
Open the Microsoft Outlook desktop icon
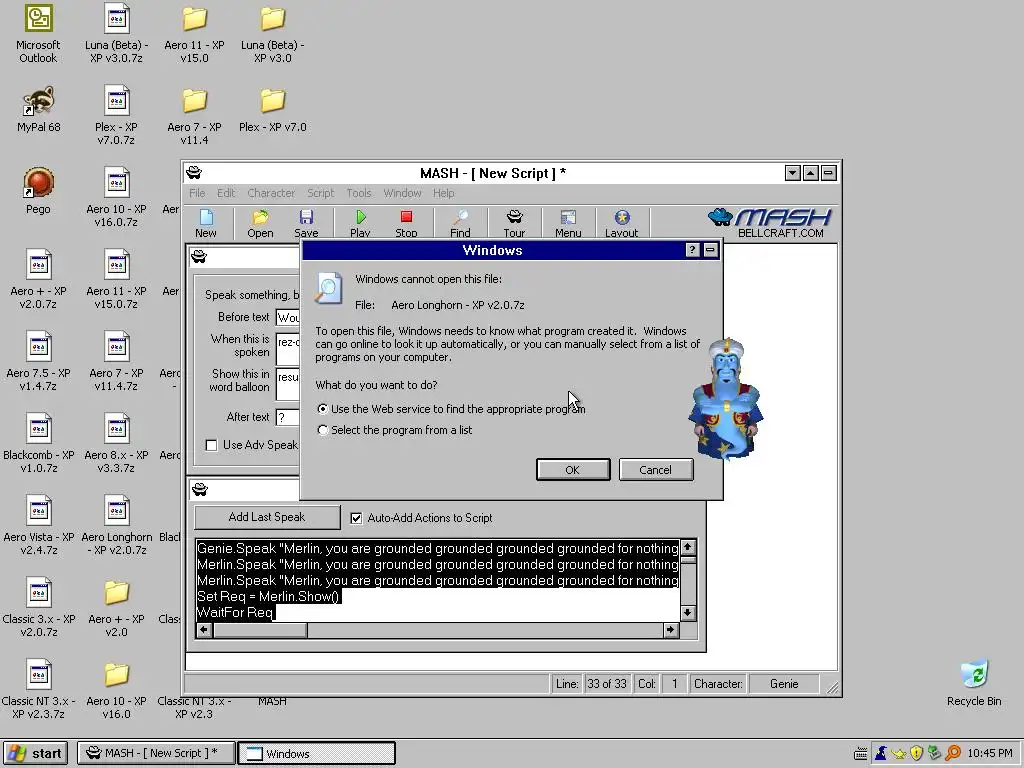coord(38,35)
